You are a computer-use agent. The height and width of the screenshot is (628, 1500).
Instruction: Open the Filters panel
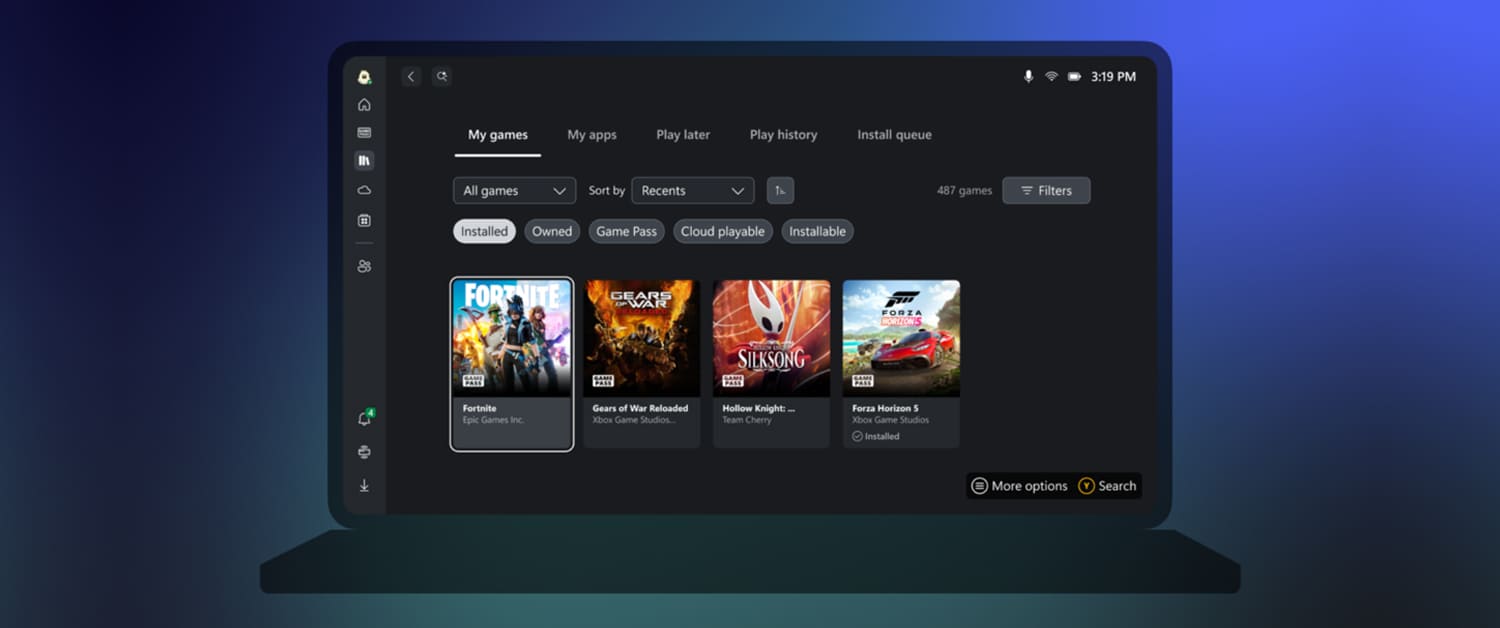coord(1046,191)
